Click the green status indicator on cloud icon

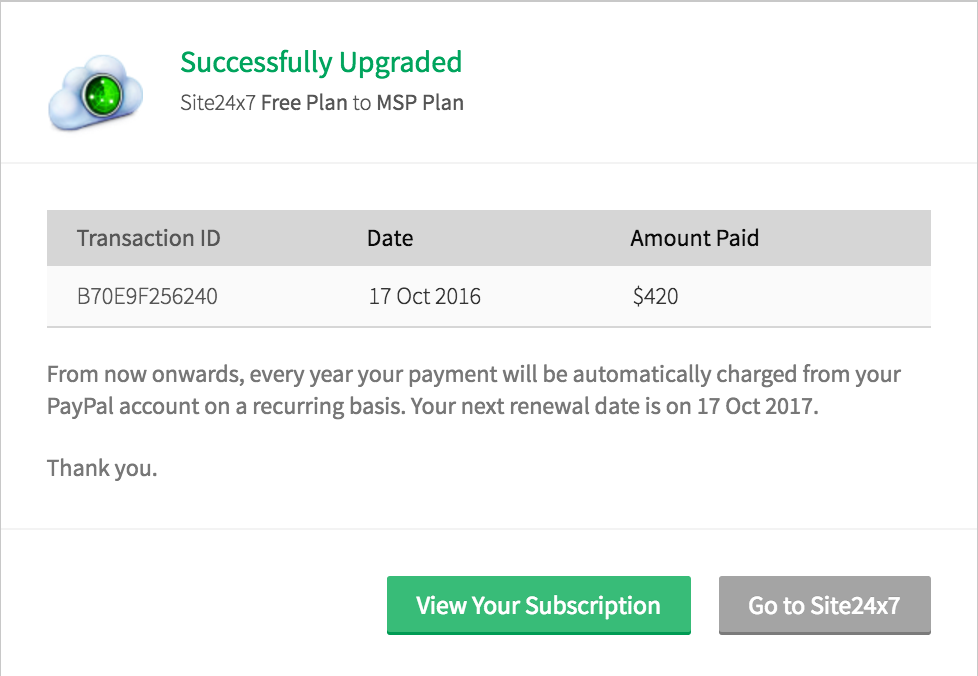(103, 97)
